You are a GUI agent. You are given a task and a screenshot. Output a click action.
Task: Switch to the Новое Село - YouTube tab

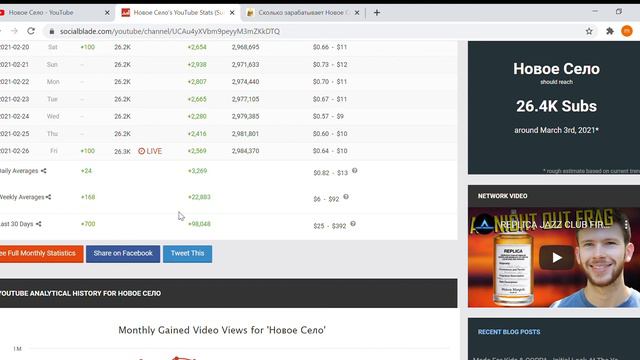(x=53, y=13)
